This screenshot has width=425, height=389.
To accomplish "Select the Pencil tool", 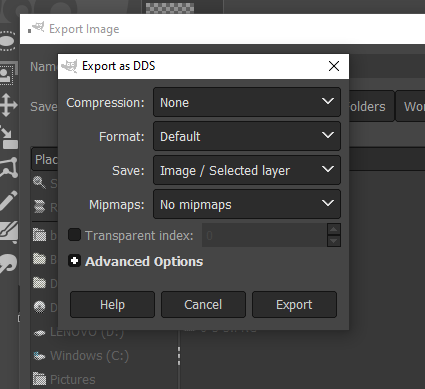I will [8, 200].
